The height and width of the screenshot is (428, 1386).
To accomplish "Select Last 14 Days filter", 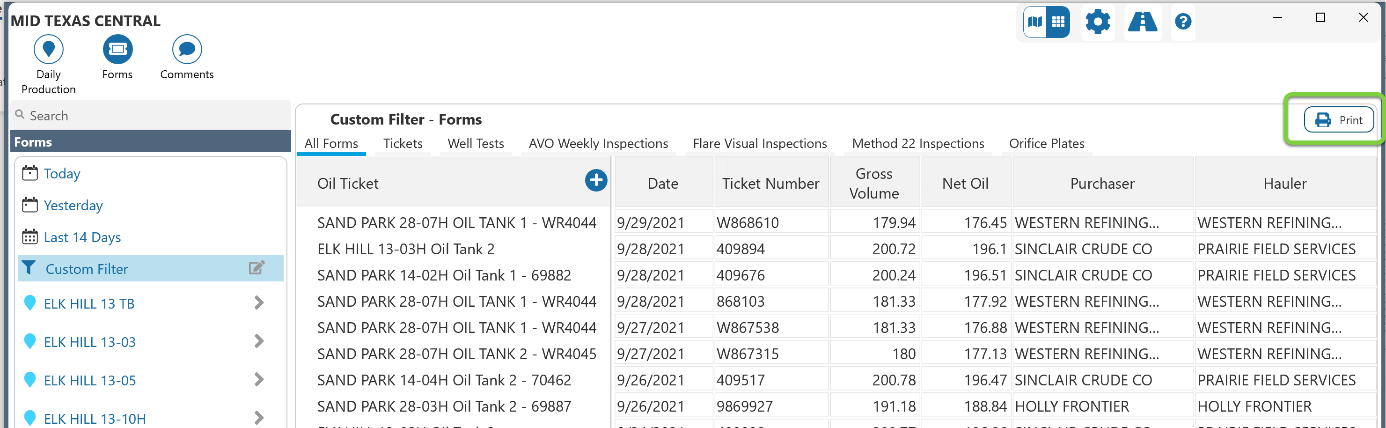I will click(82, 237).
